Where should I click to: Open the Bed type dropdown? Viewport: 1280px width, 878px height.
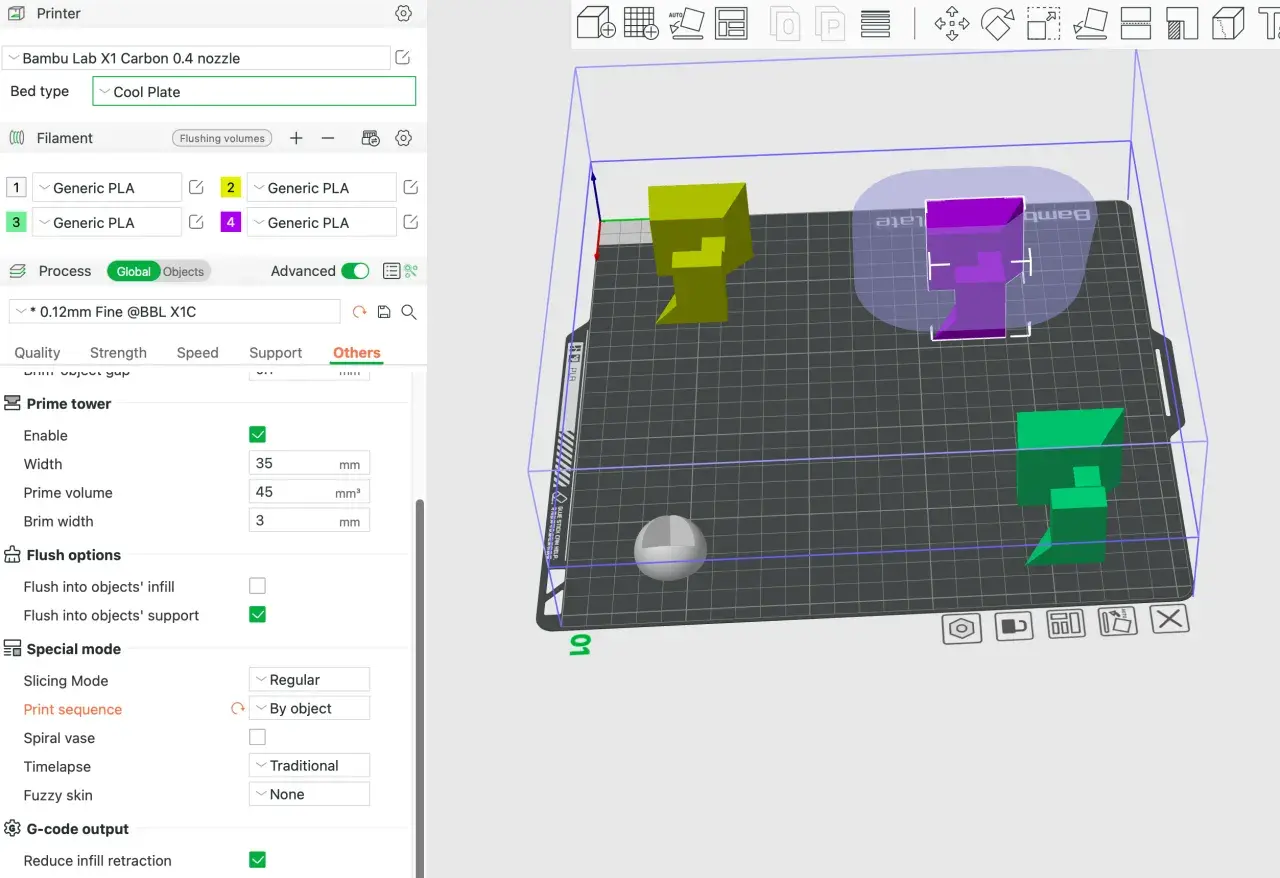(254, 91)
